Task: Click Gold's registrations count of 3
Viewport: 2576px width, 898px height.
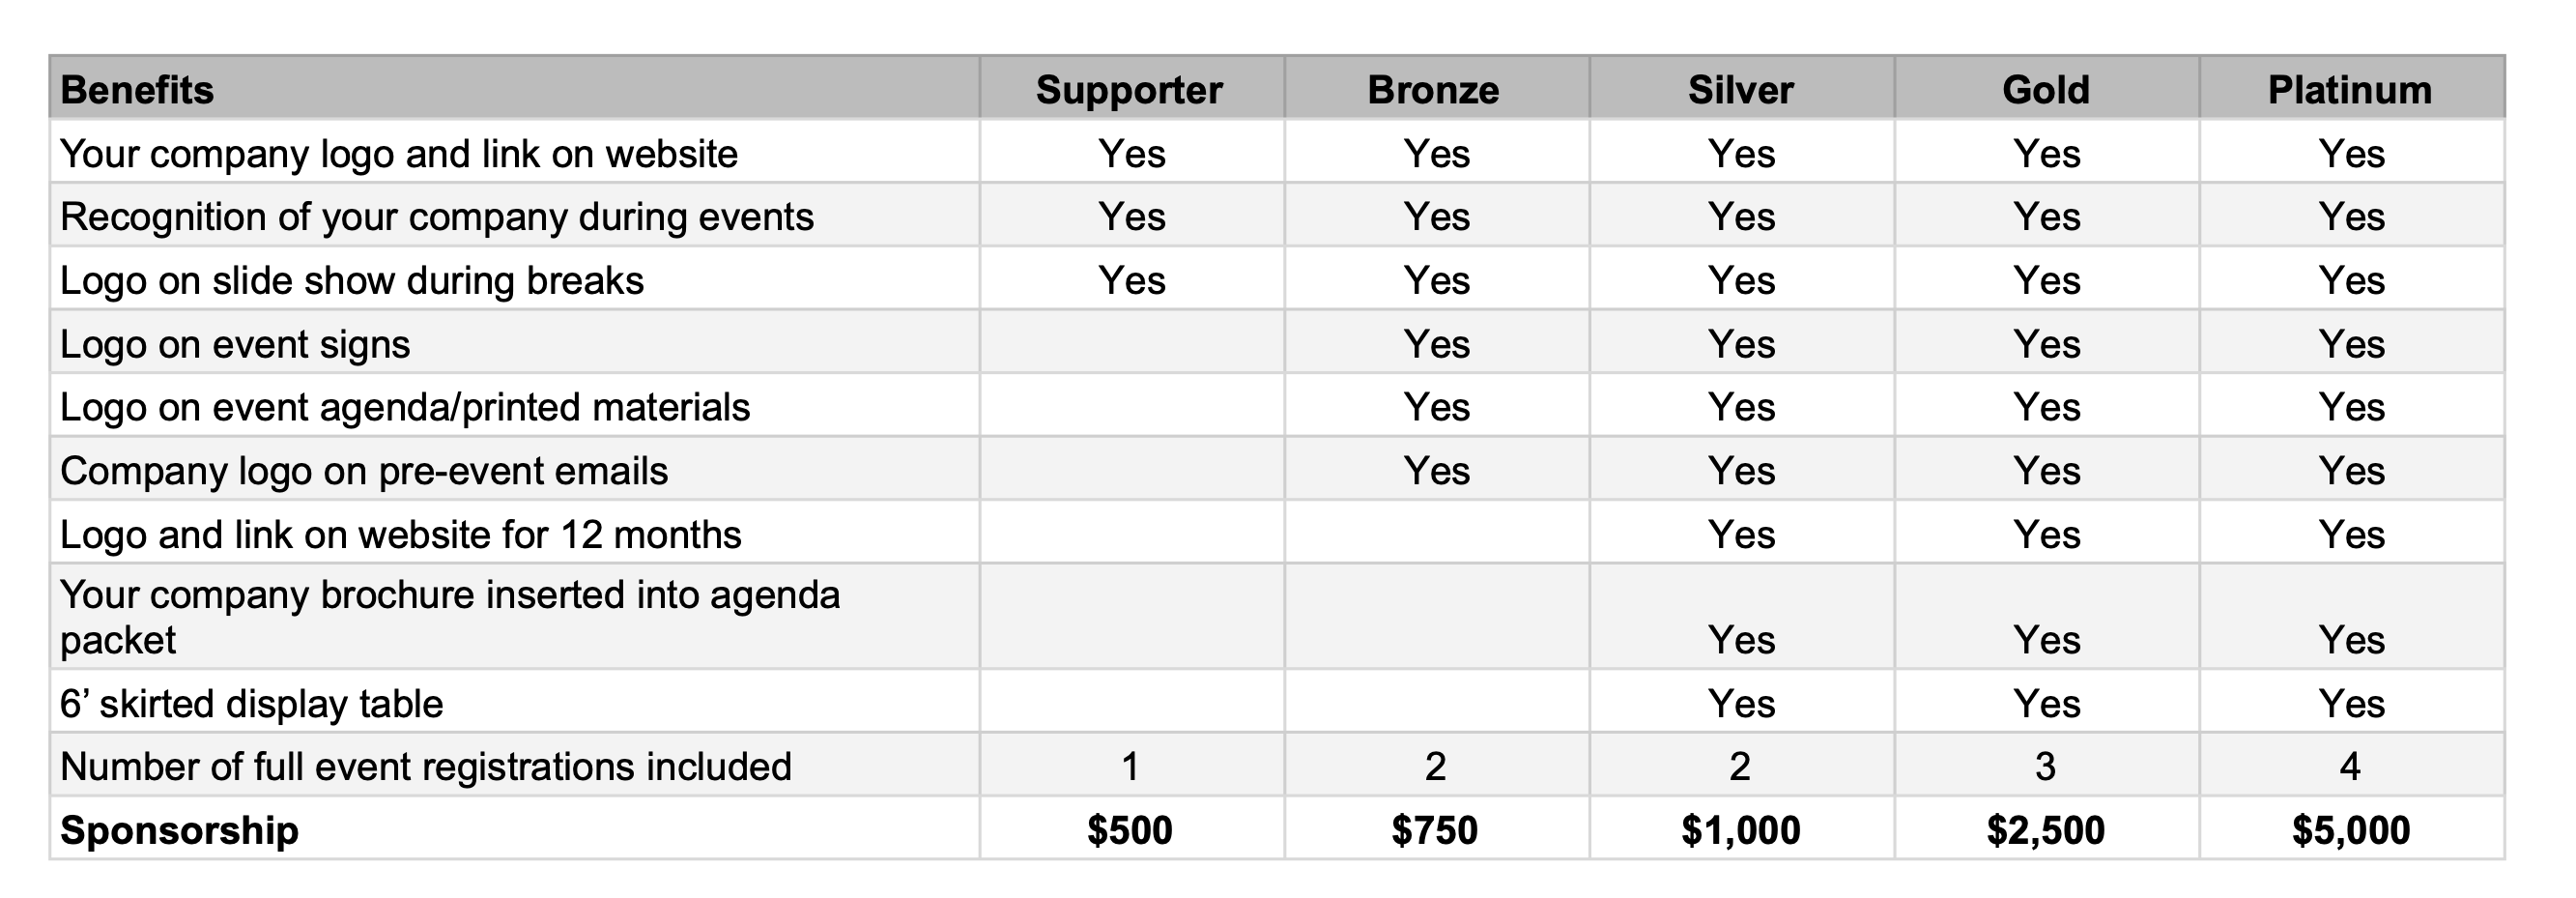Action: point(2045,767)
